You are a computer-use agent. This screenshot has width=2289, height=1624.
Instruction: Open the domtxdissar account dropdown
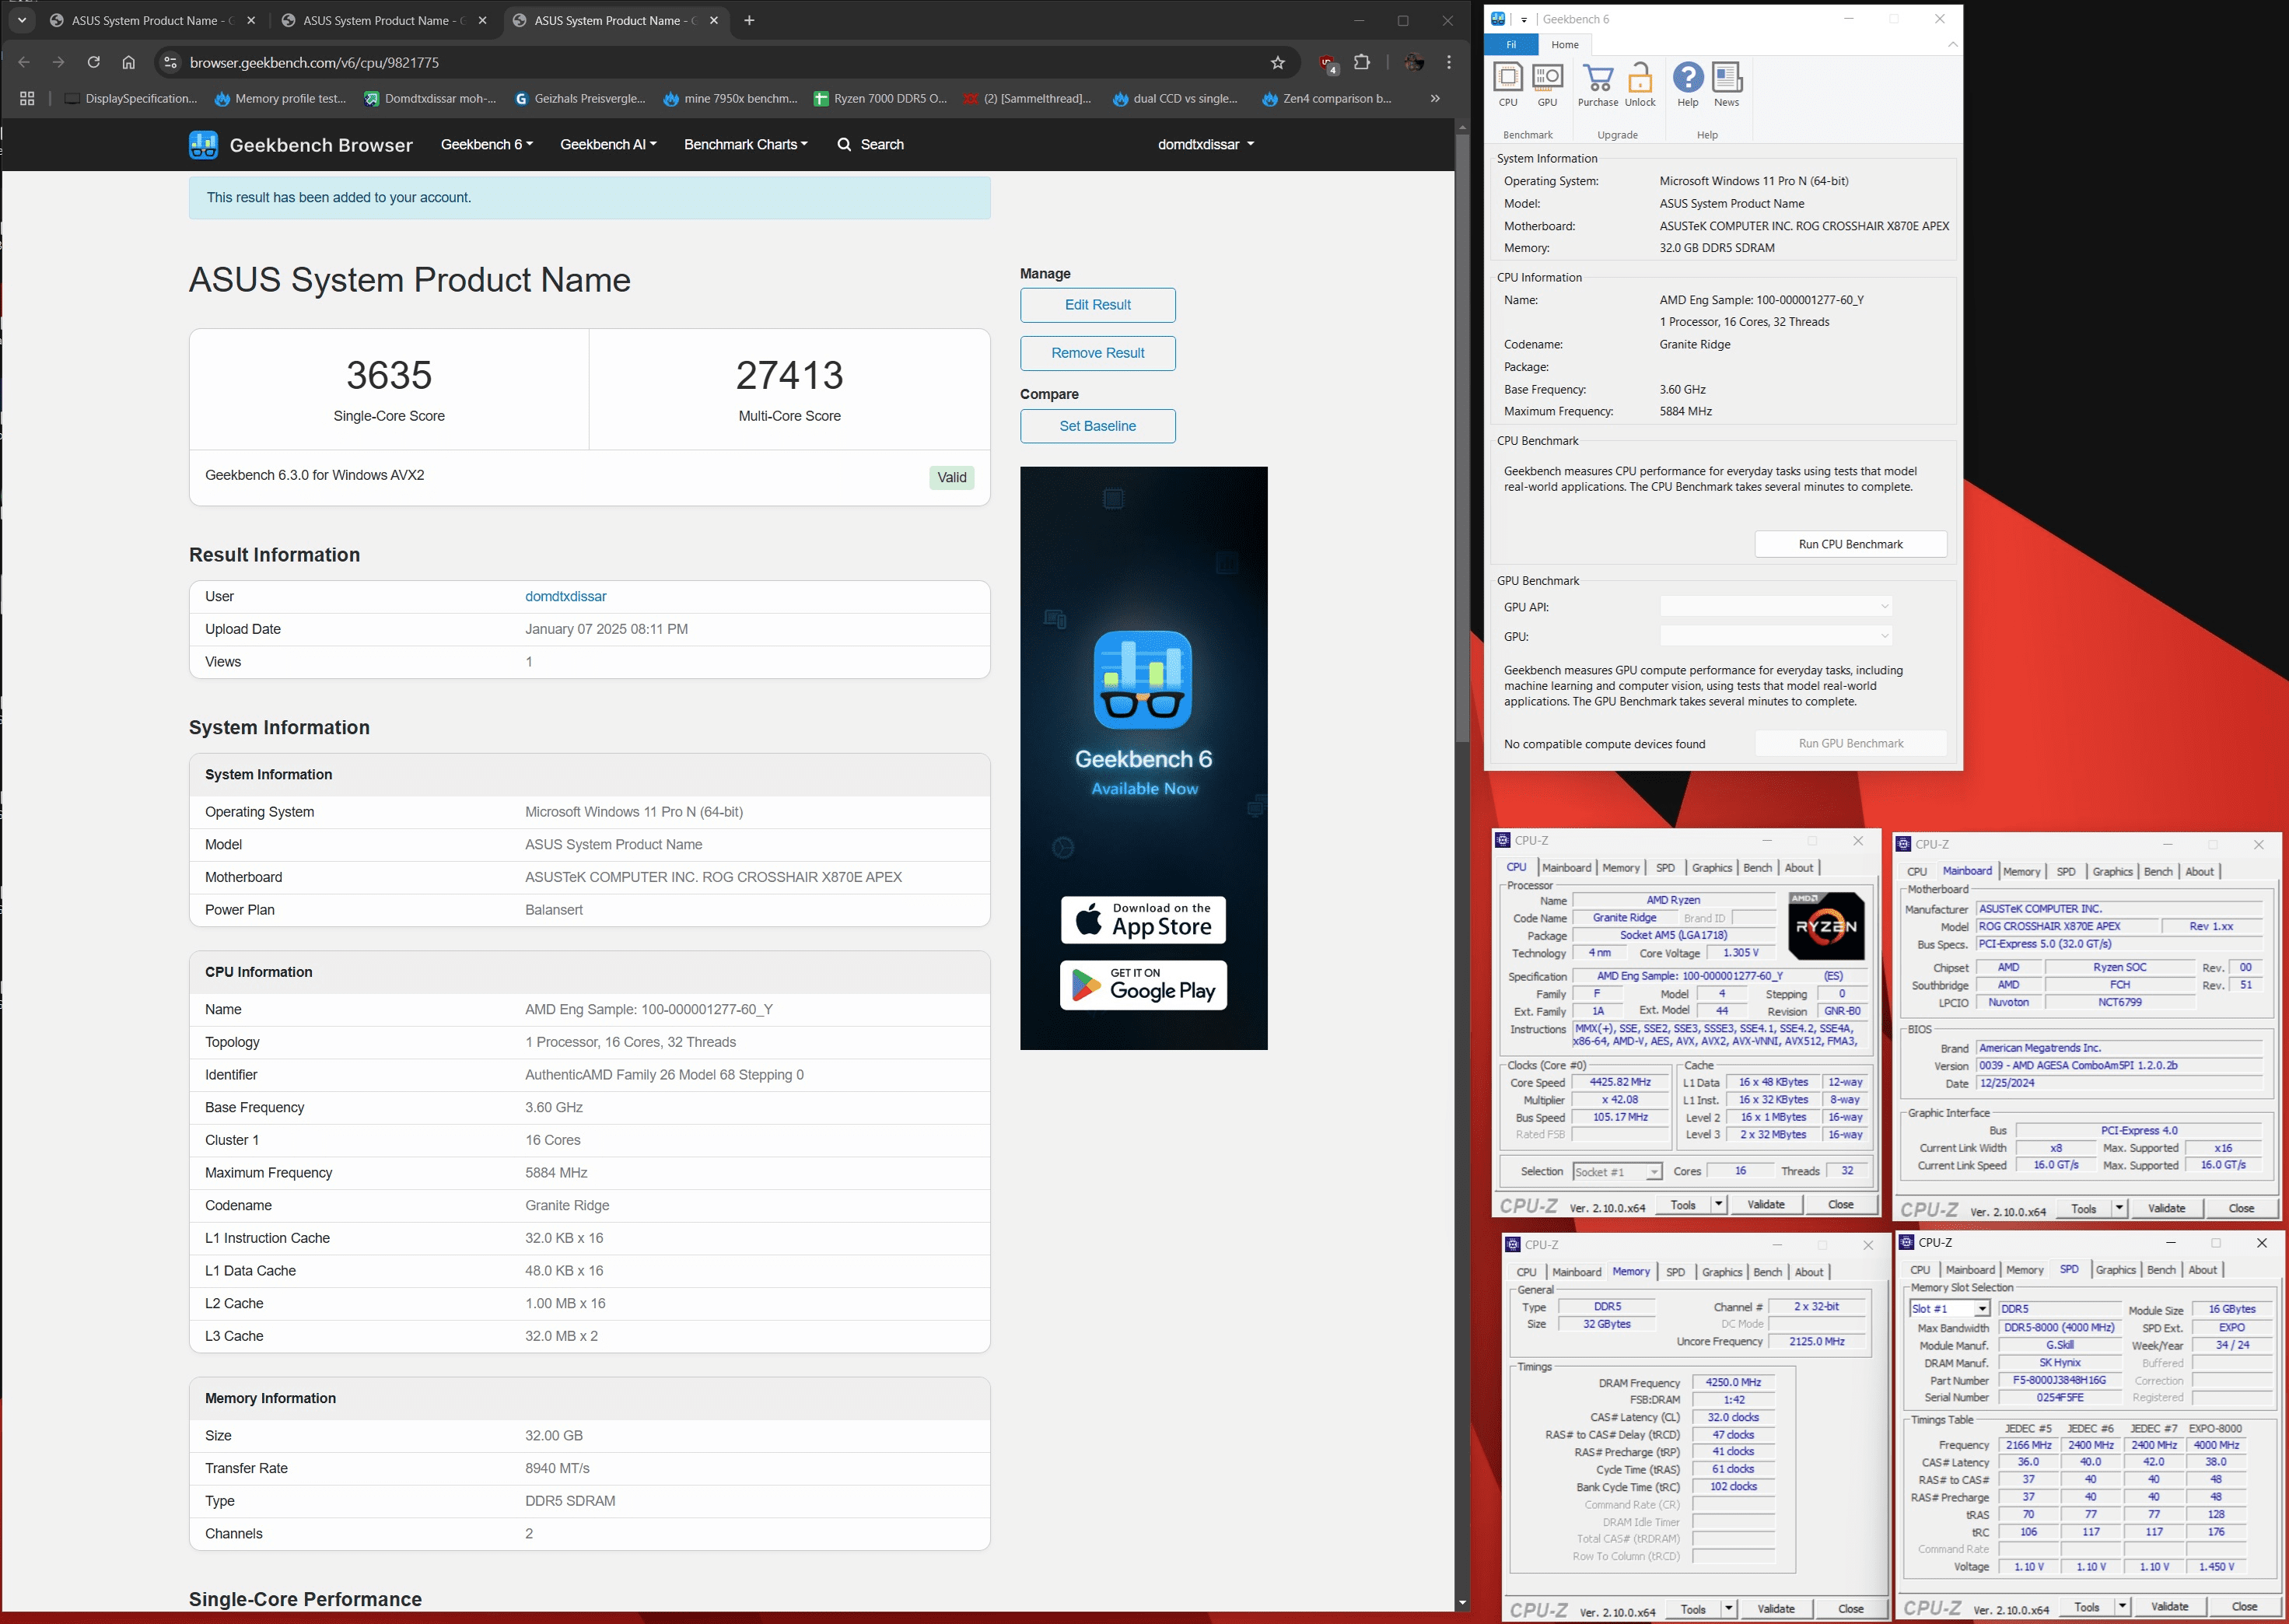pyautogui.click(x=1206, y=144)
